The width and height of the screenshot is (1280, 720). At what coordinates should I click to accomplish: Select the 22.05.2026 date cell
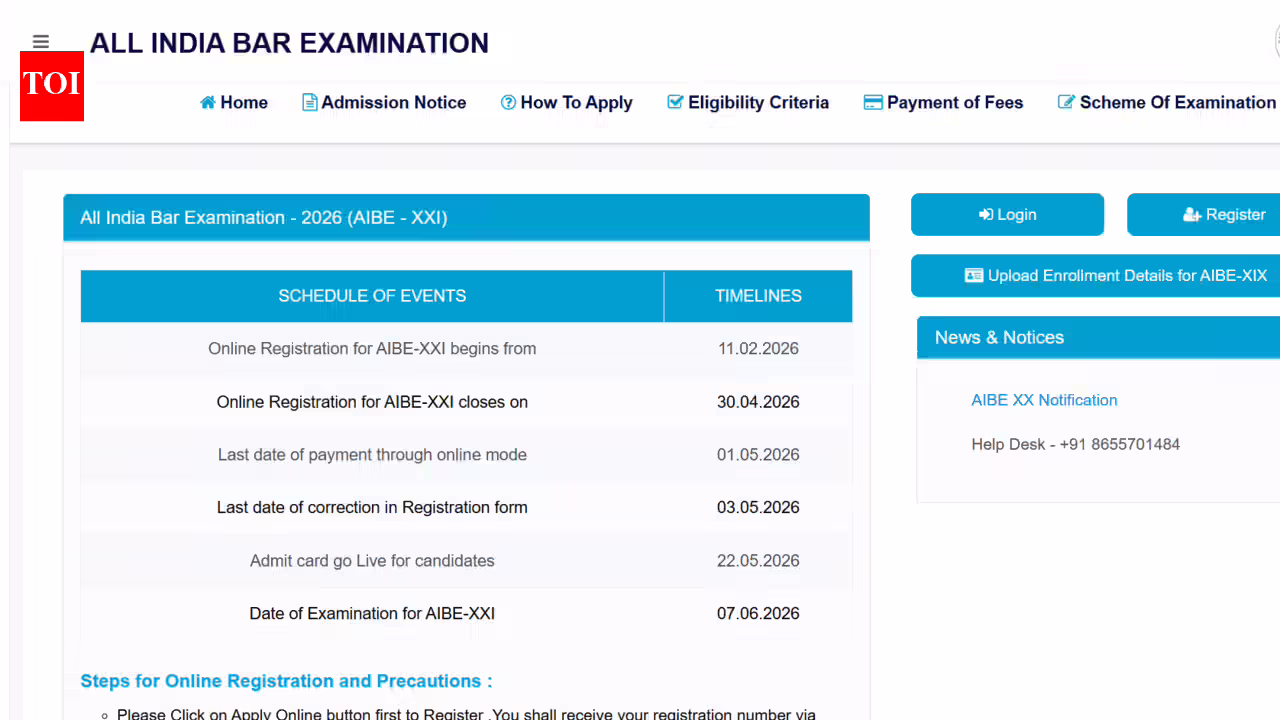pyautogui.click(x=758, y=561)
